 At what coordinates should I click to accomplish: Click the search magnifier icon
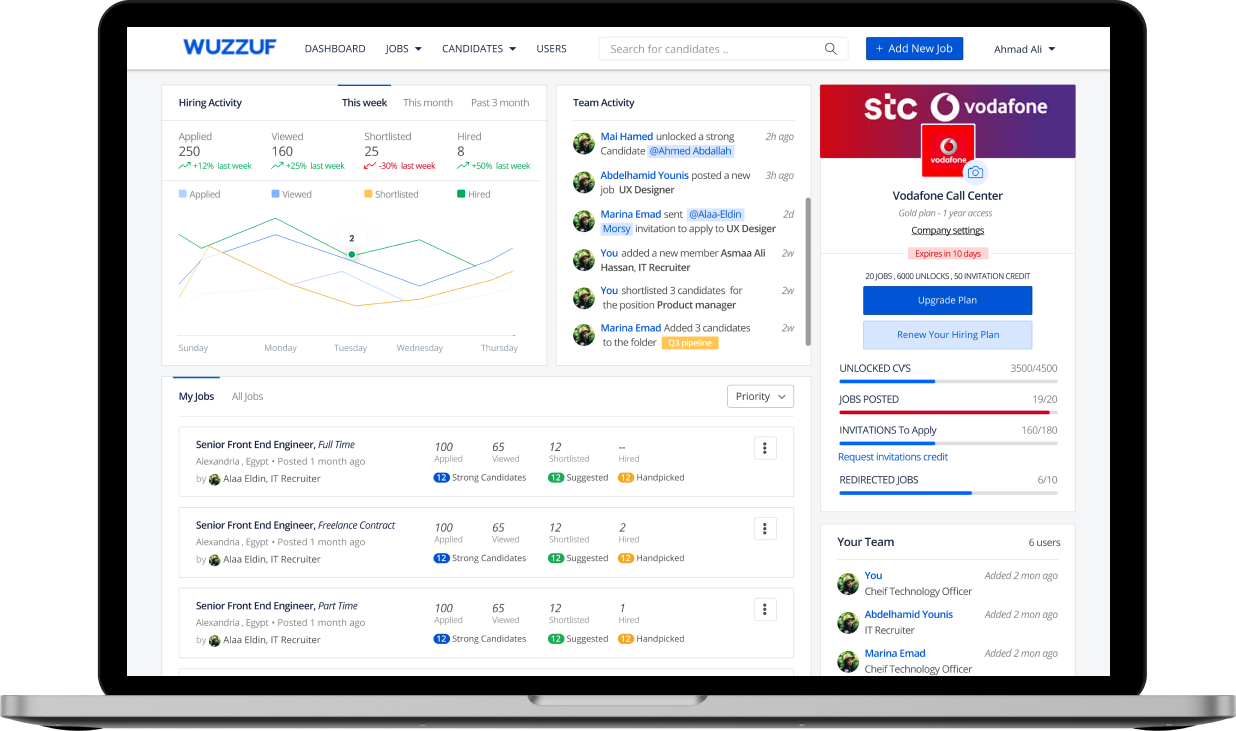point(831,49)
